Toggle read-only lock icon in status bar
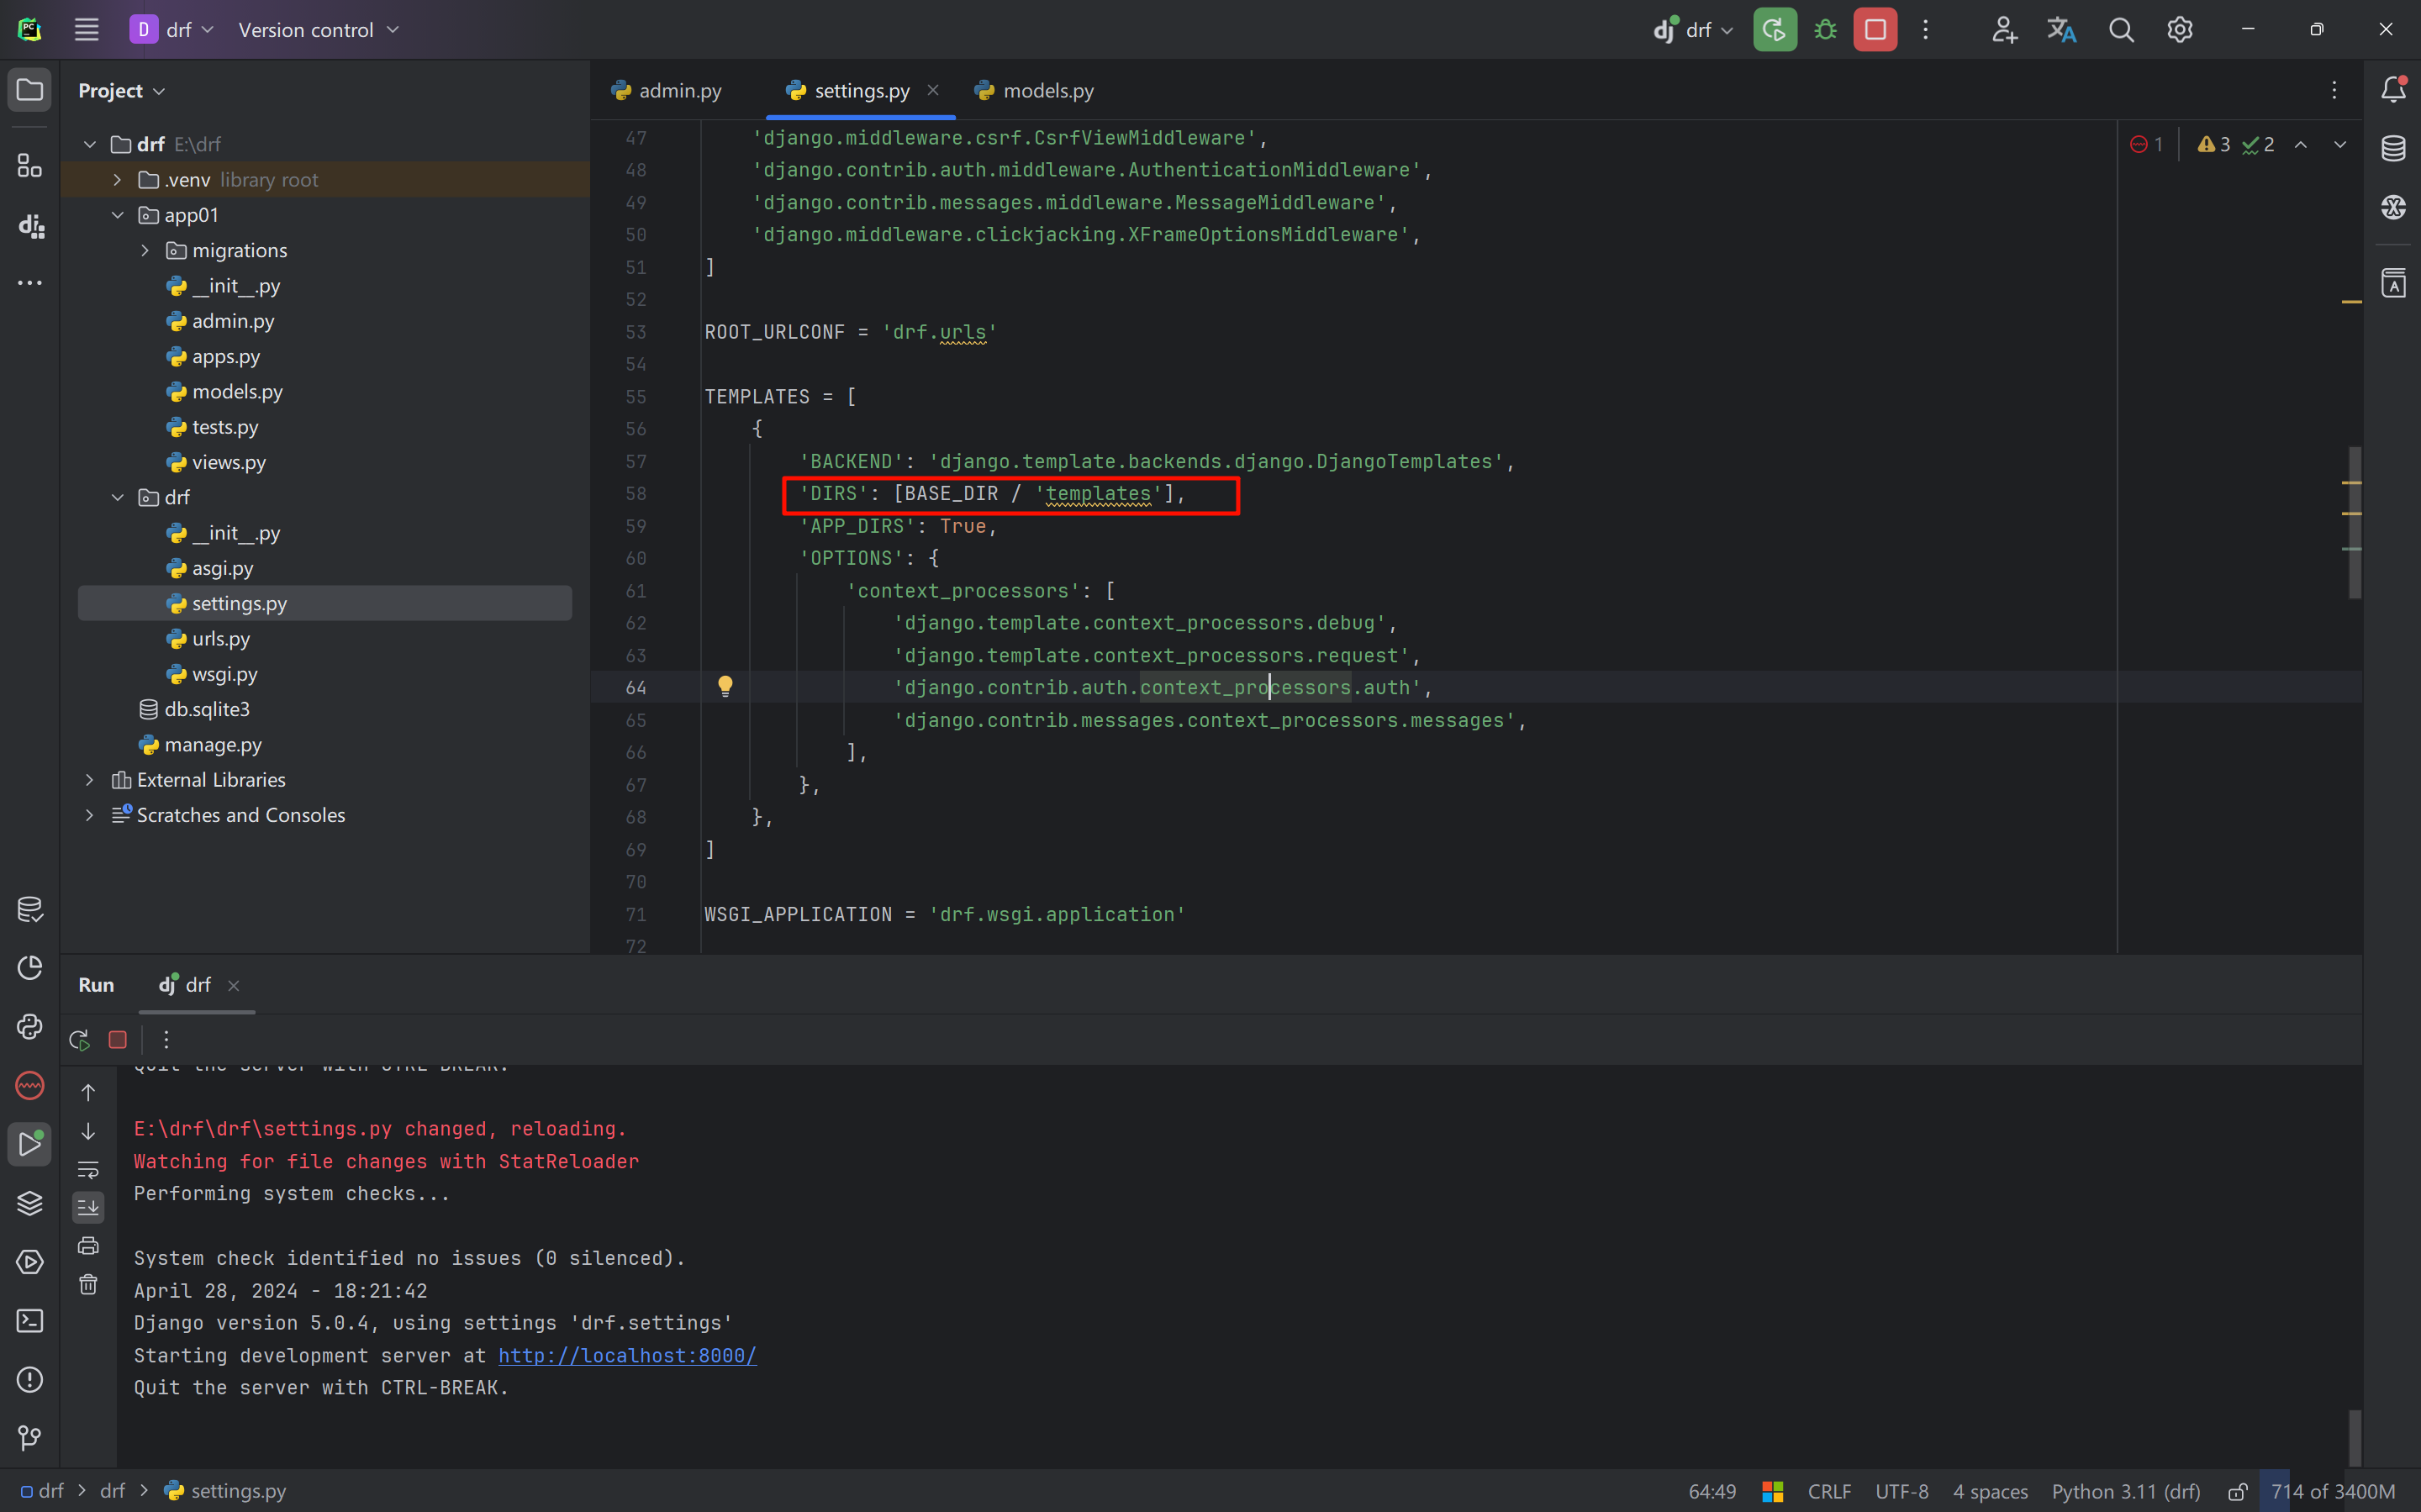Viewport: 2421px width, 1512px height. [x=2237, y=1492]
